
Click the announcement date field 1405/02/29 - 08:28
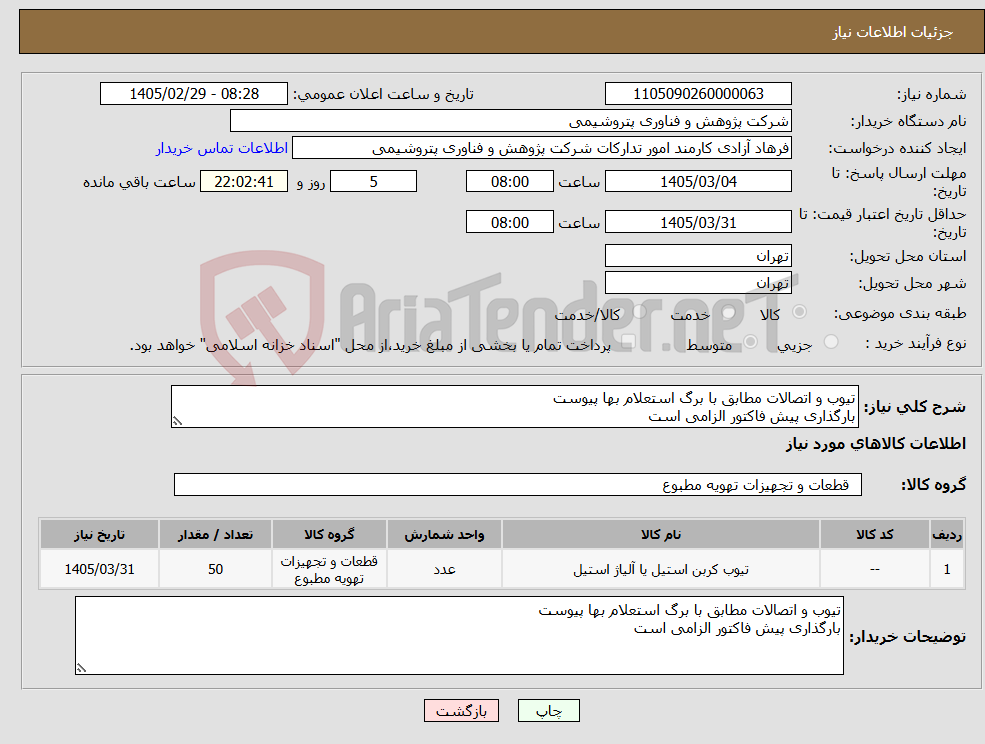[193, 94]
